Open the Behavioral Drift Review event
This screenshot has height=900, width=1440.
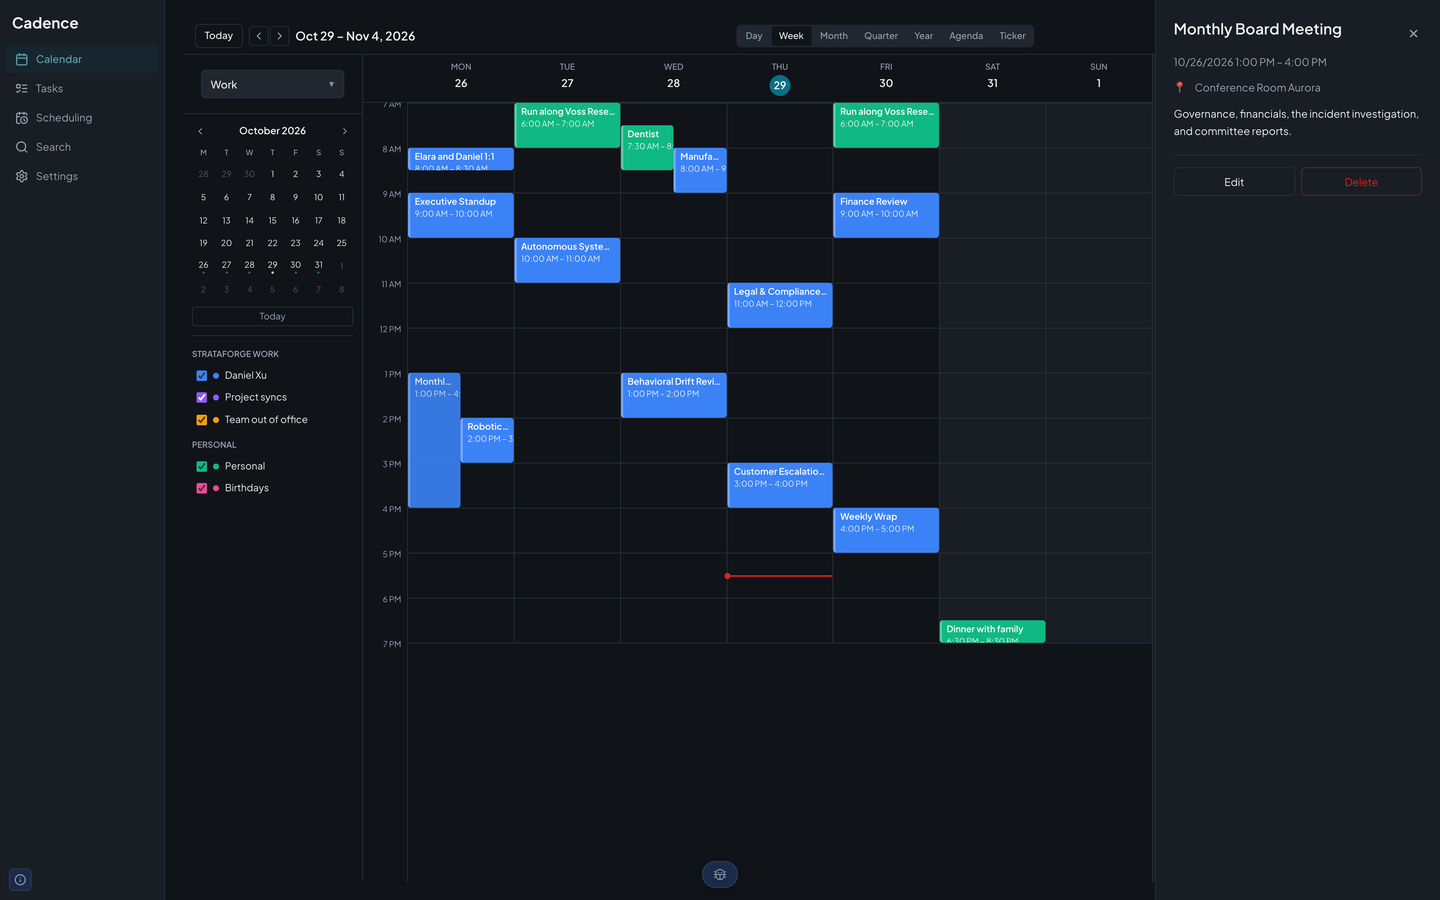coord(674,395)
